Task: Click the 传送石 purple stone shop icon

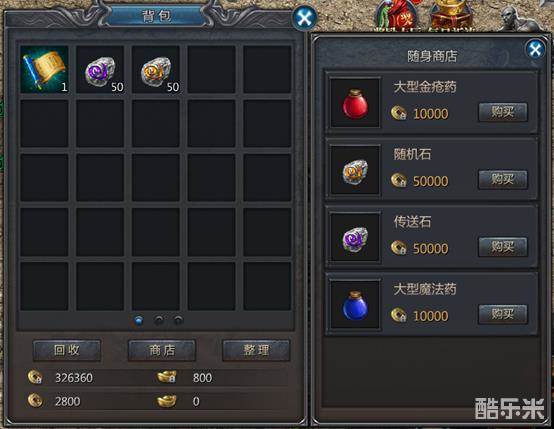Action: pyautogui.click(x=355, y=237)
